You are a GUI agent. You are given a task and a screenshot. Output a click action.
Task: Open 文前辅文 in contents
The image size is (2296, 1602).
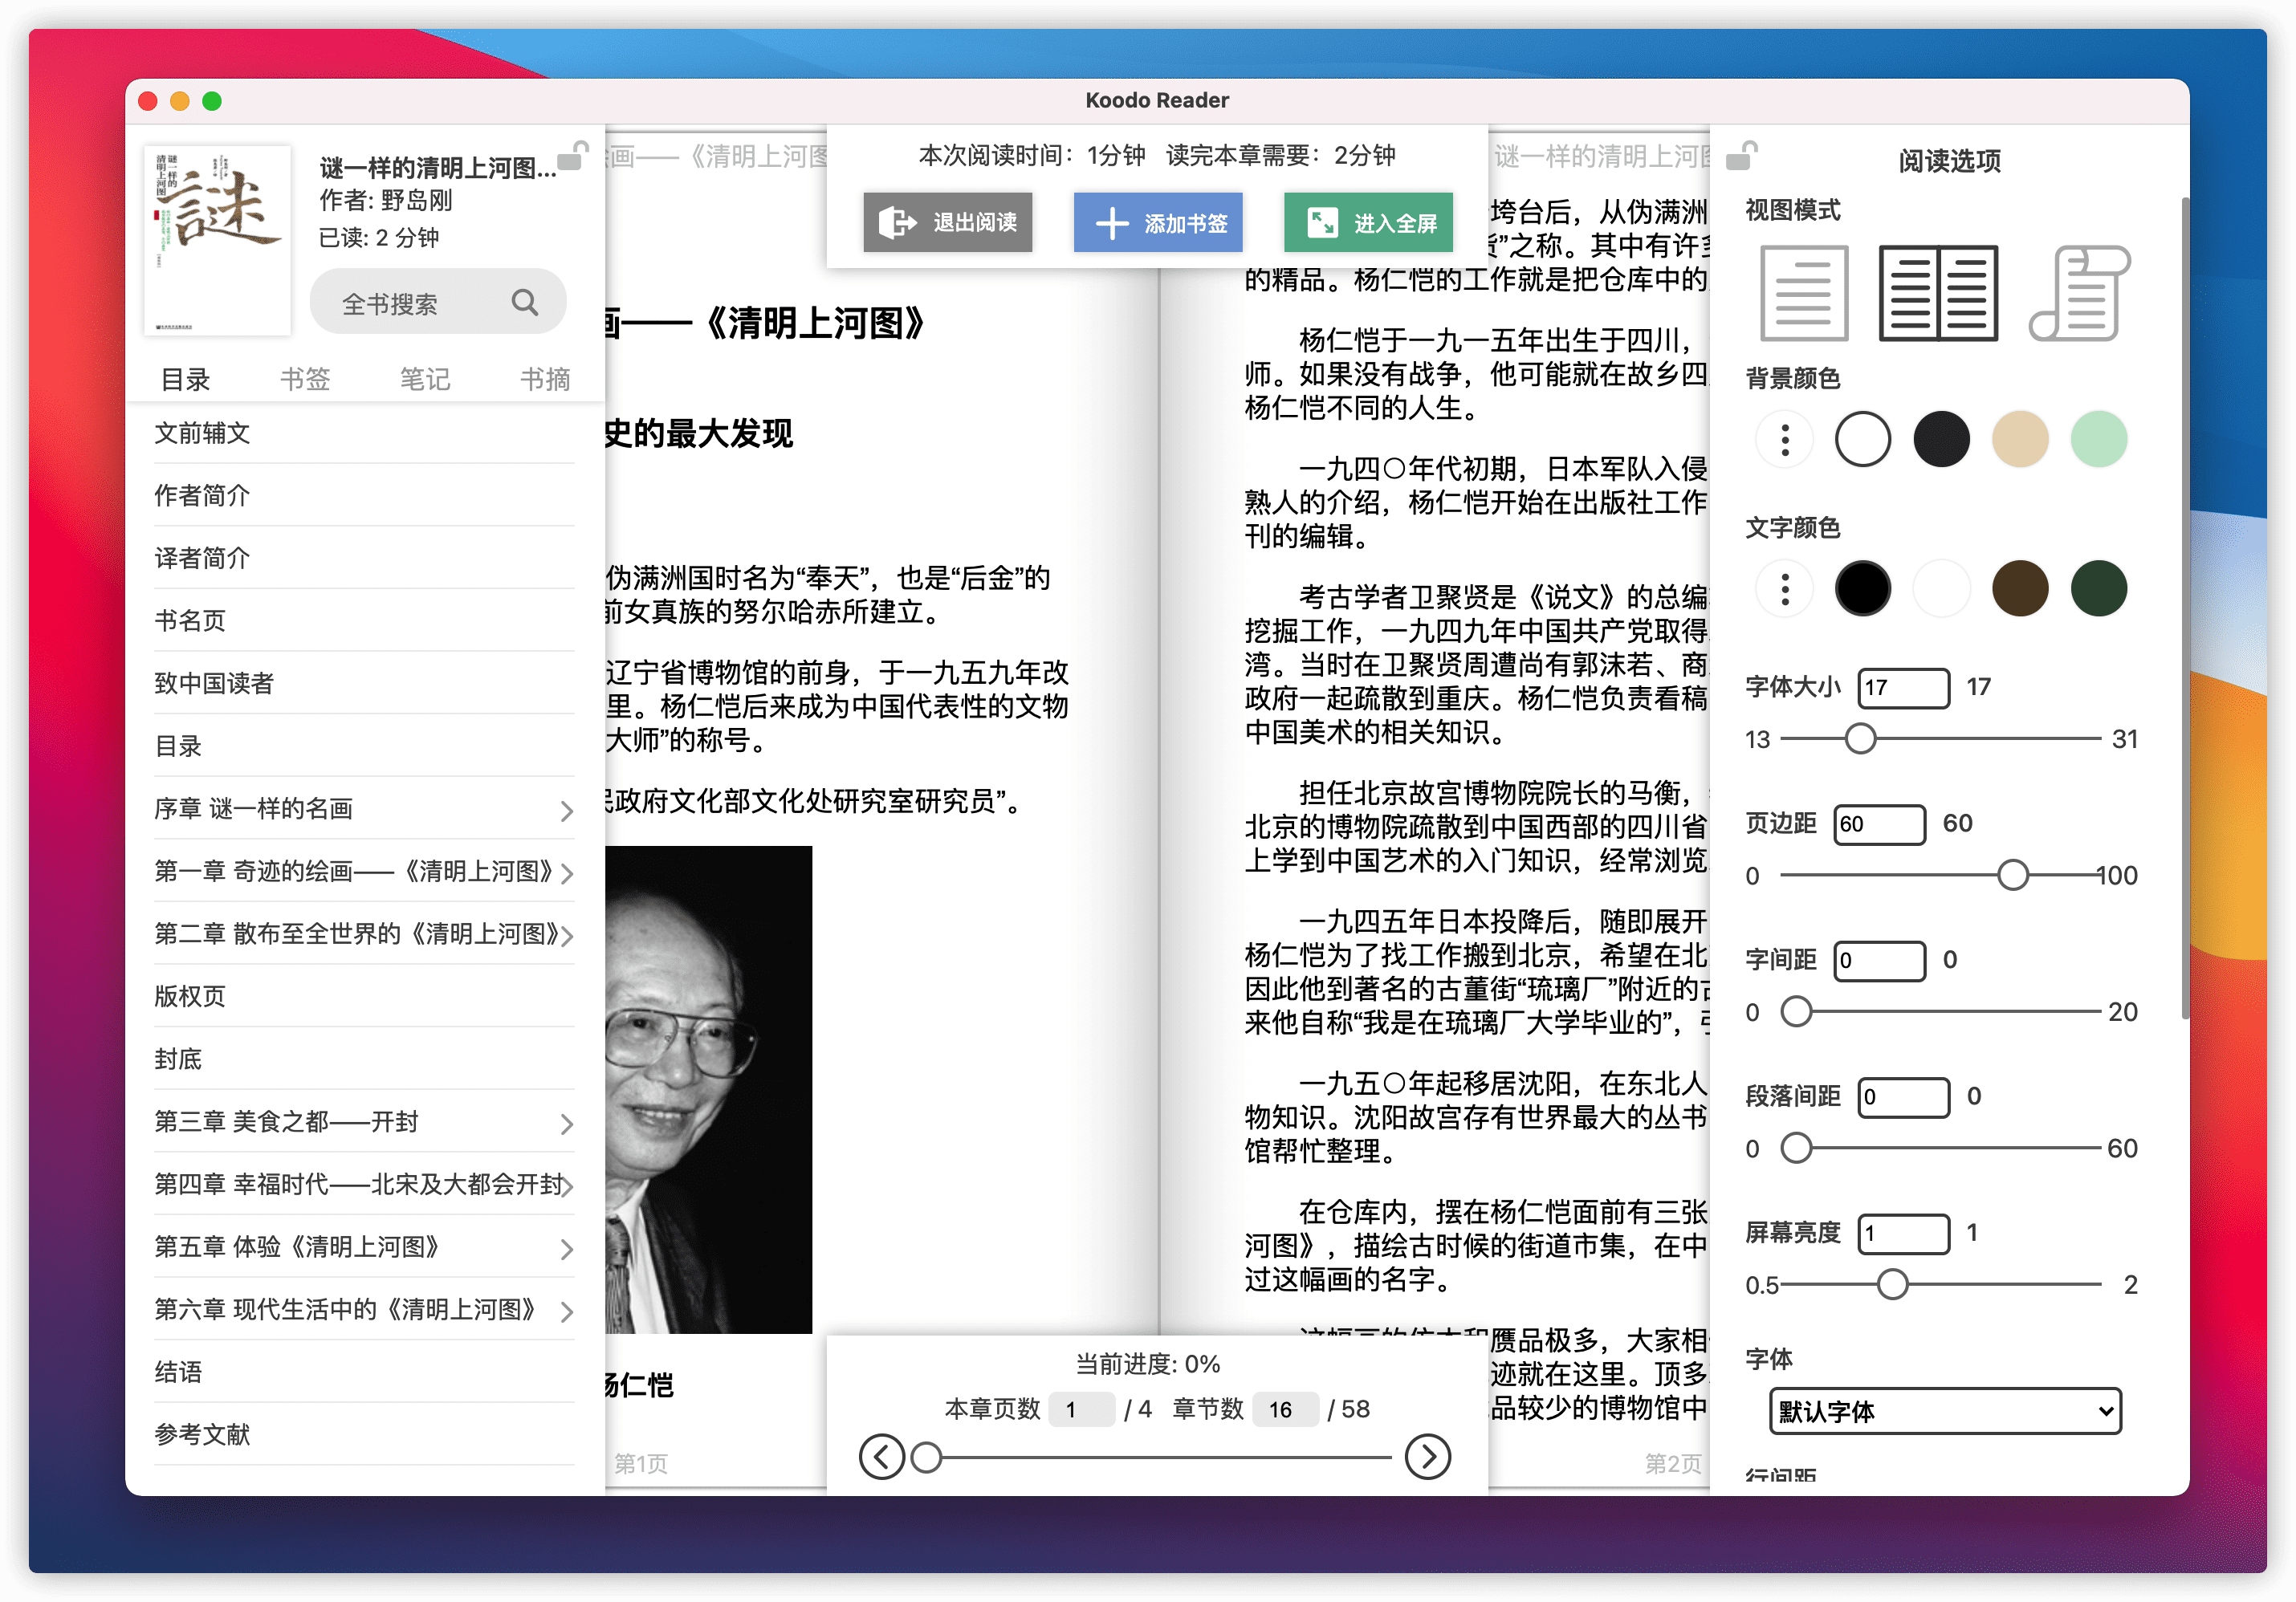pyautogui.click(x=364, y=433)
